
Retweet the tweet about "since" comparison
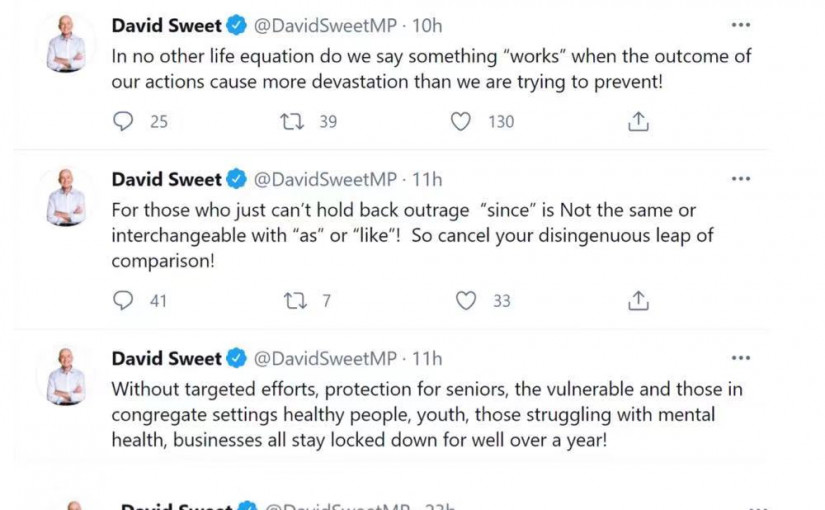pyautogui.click(x=292, y=300)
